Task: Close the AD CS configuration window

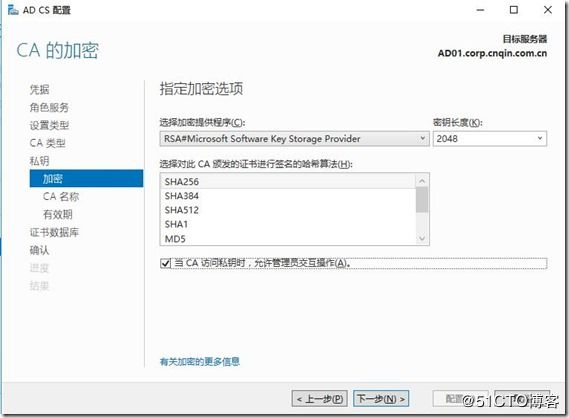Action: (x=548, y=10)
